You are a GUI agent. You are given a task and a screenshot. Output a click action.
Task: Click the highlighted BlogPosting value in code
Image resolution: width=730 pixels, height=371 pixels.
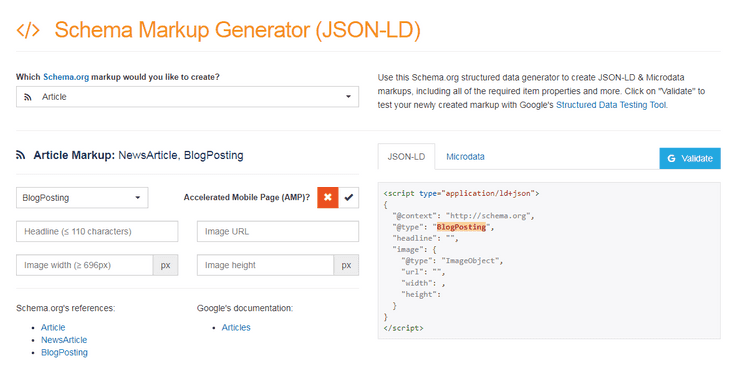tap(461, 227)
